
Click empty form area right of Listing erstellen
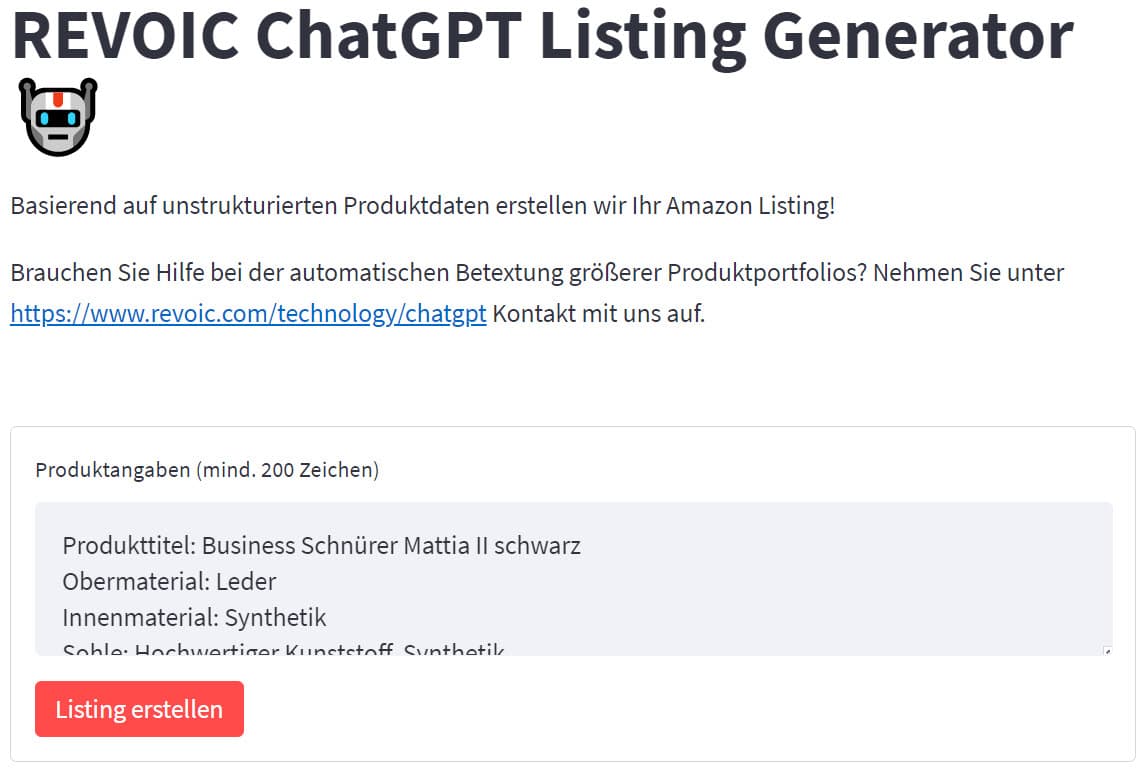679,709
